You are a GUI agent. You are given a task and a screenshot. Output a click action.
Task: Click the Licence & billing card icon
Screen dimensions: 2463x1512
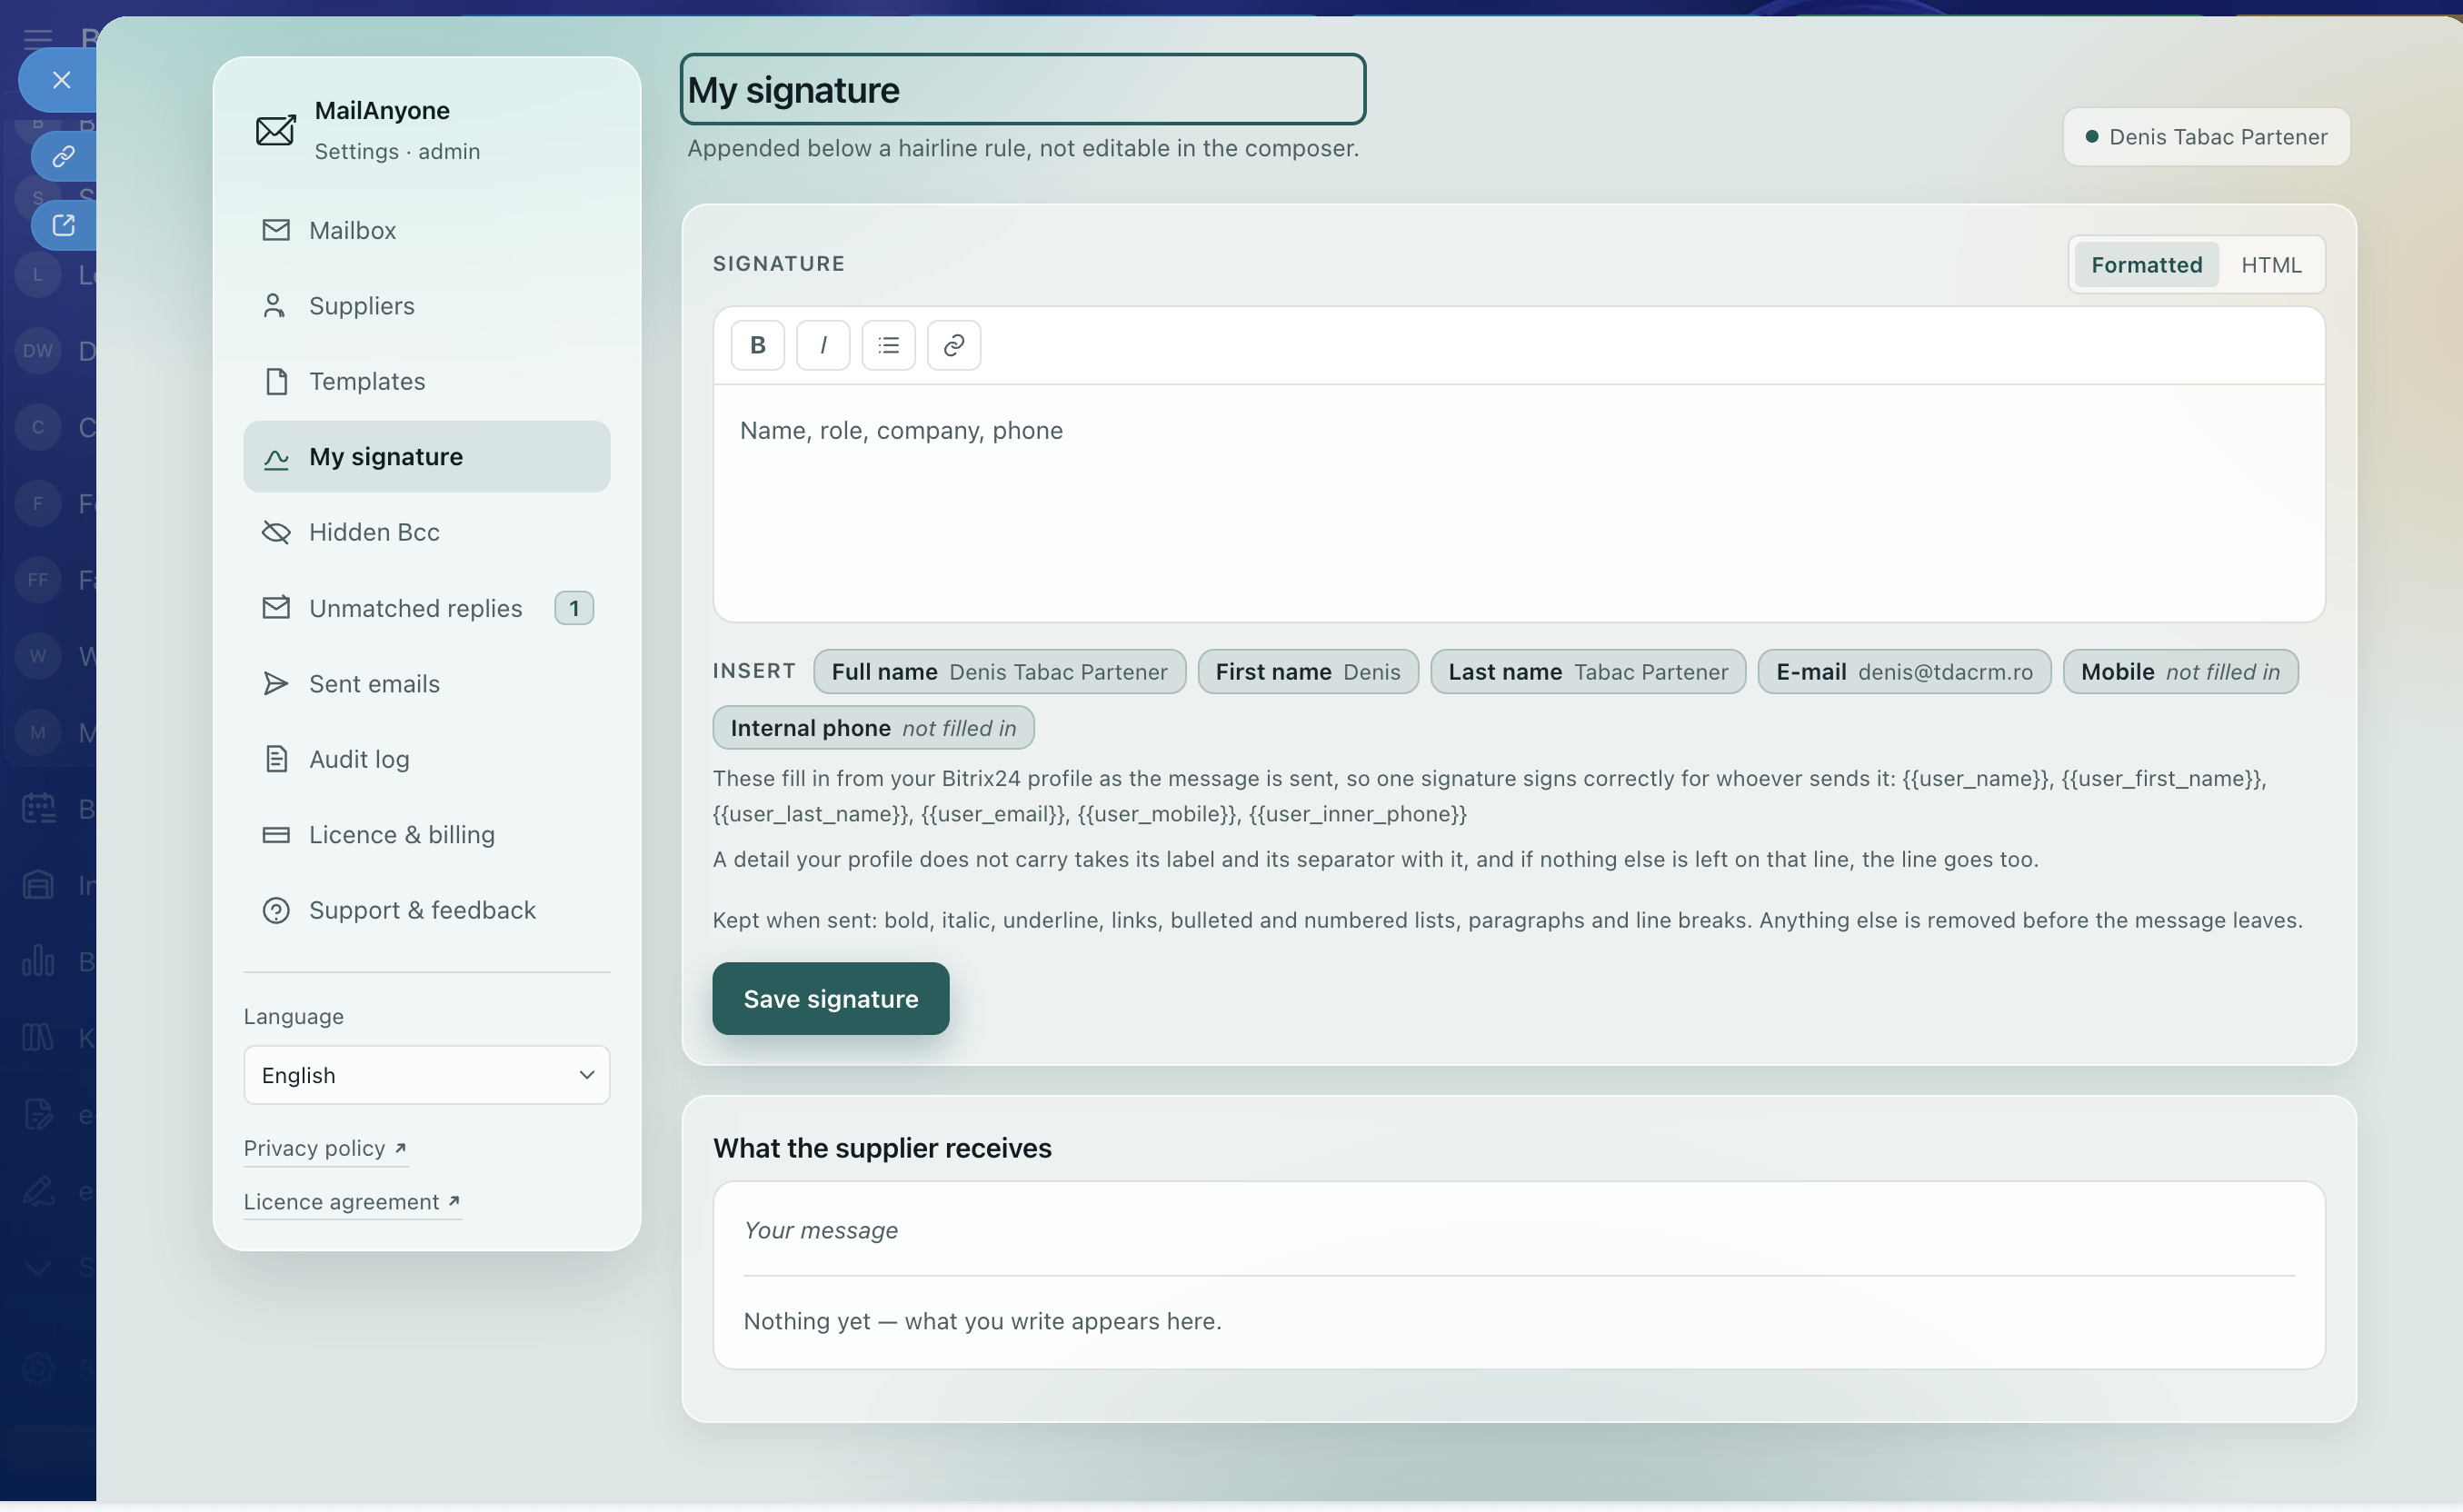[276, 834]
